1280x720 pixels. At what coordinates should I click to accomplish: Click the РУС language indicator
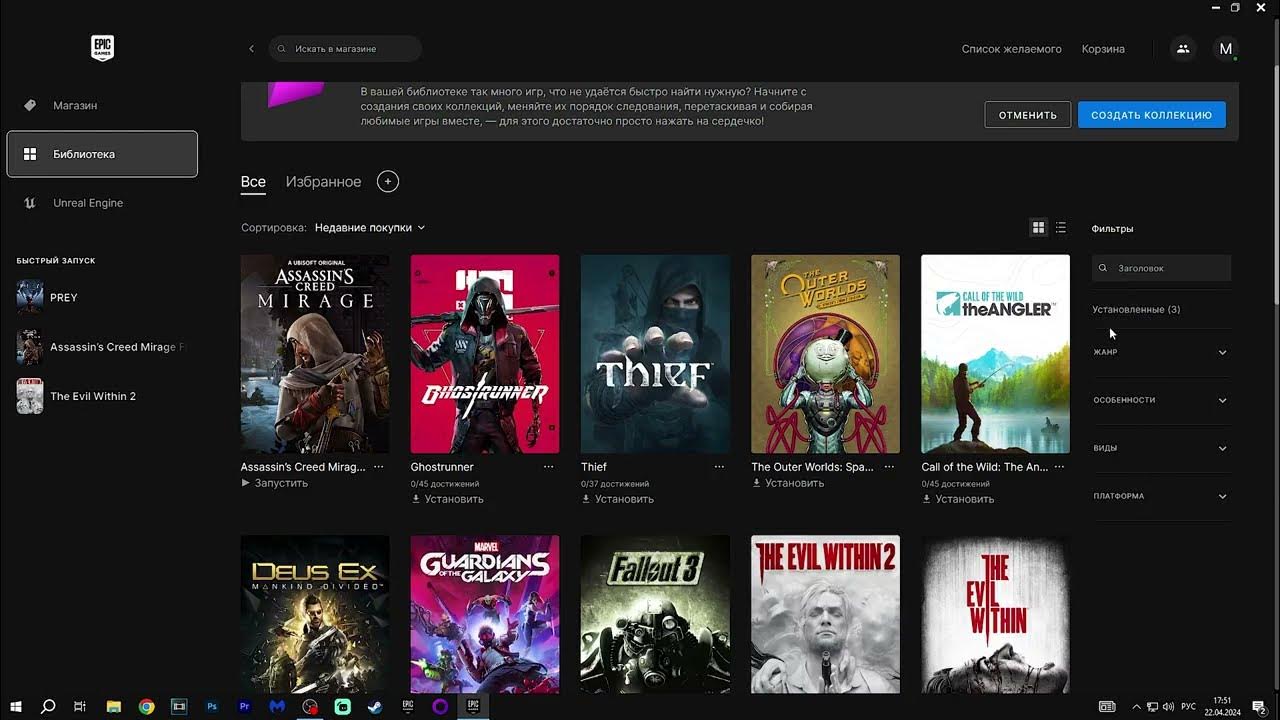(1189, 707)
